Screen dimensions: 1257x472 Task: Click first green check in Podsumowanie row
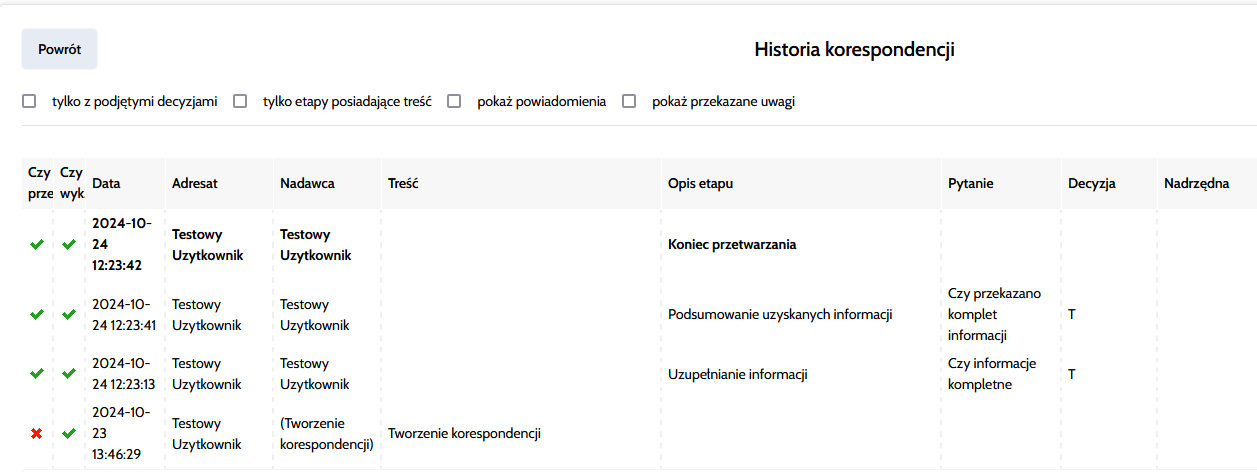(x=37, y=314)
